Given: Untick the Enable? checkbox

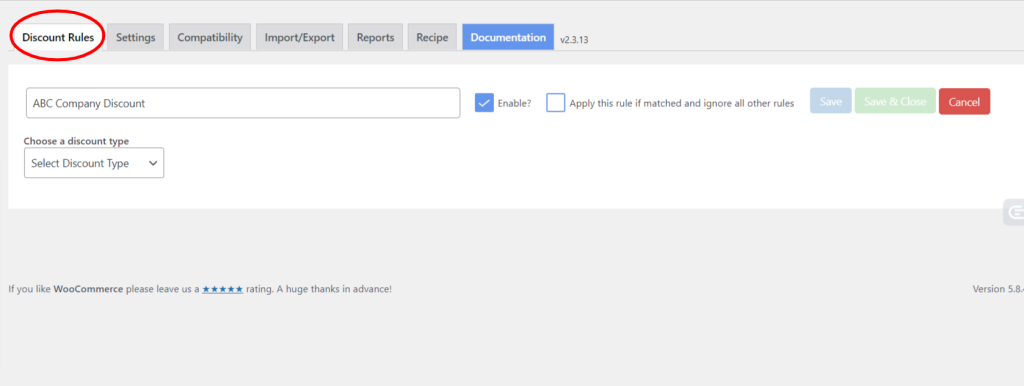Looking at the screenshot, I should tap(484, 103).
